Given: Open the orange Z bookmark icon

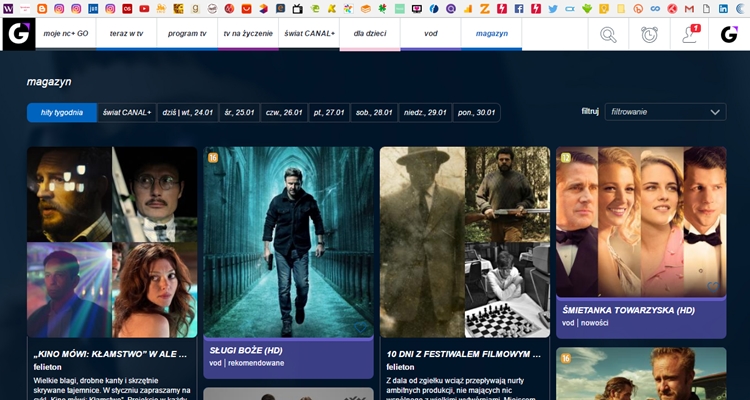Looking at the screenshot, I should click(485, 8).
